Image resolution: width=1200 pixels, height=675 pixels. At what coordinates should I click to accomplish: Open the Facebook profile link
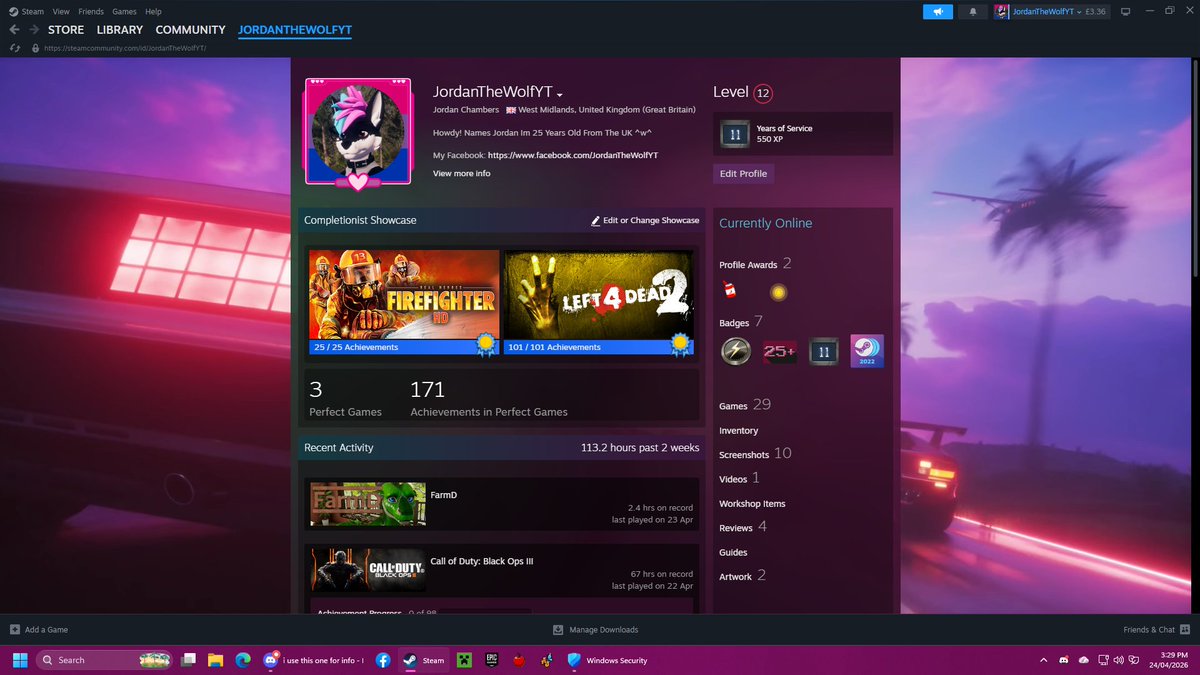click(573, 155)
